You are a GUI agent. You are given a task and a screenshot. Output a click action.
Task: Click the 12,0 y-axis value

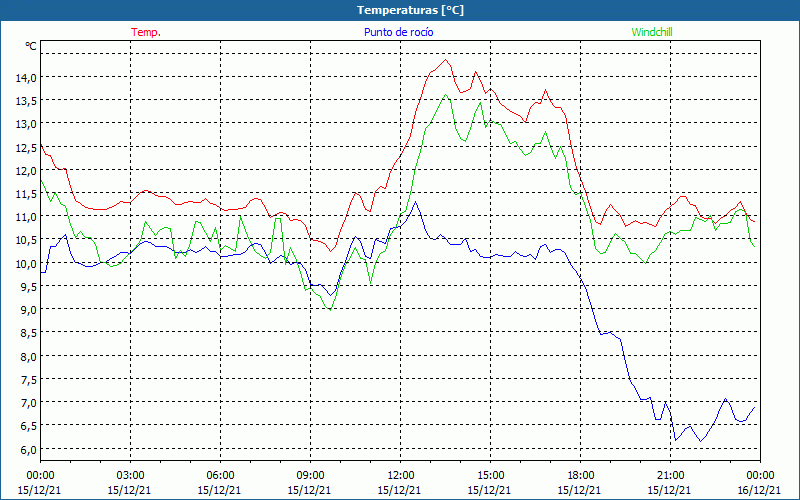point(26,170)
